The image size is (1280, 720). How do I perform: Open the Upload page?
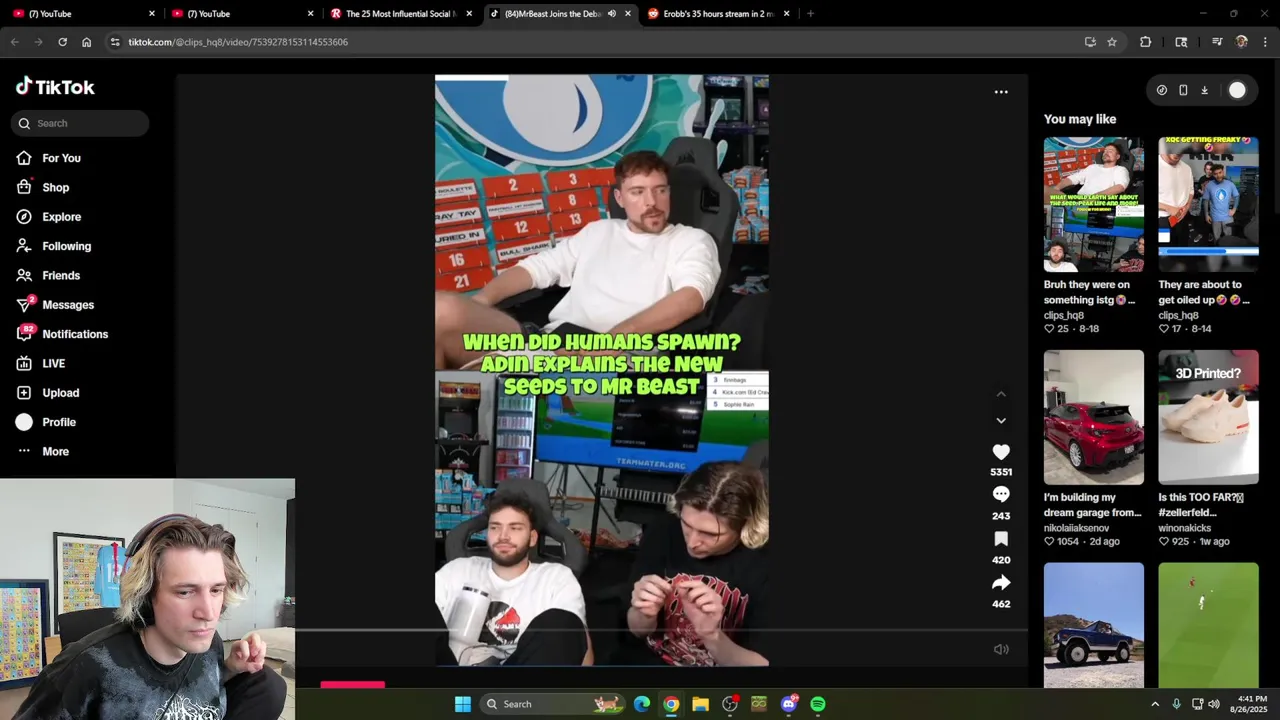[x=47, y=393]
